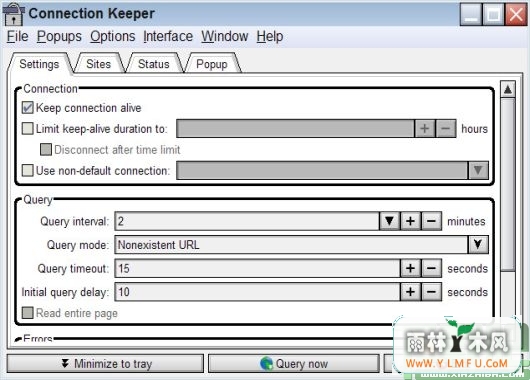Open the Options menu
This screenshot has width=530, height=380.
(x=113, y=36)
